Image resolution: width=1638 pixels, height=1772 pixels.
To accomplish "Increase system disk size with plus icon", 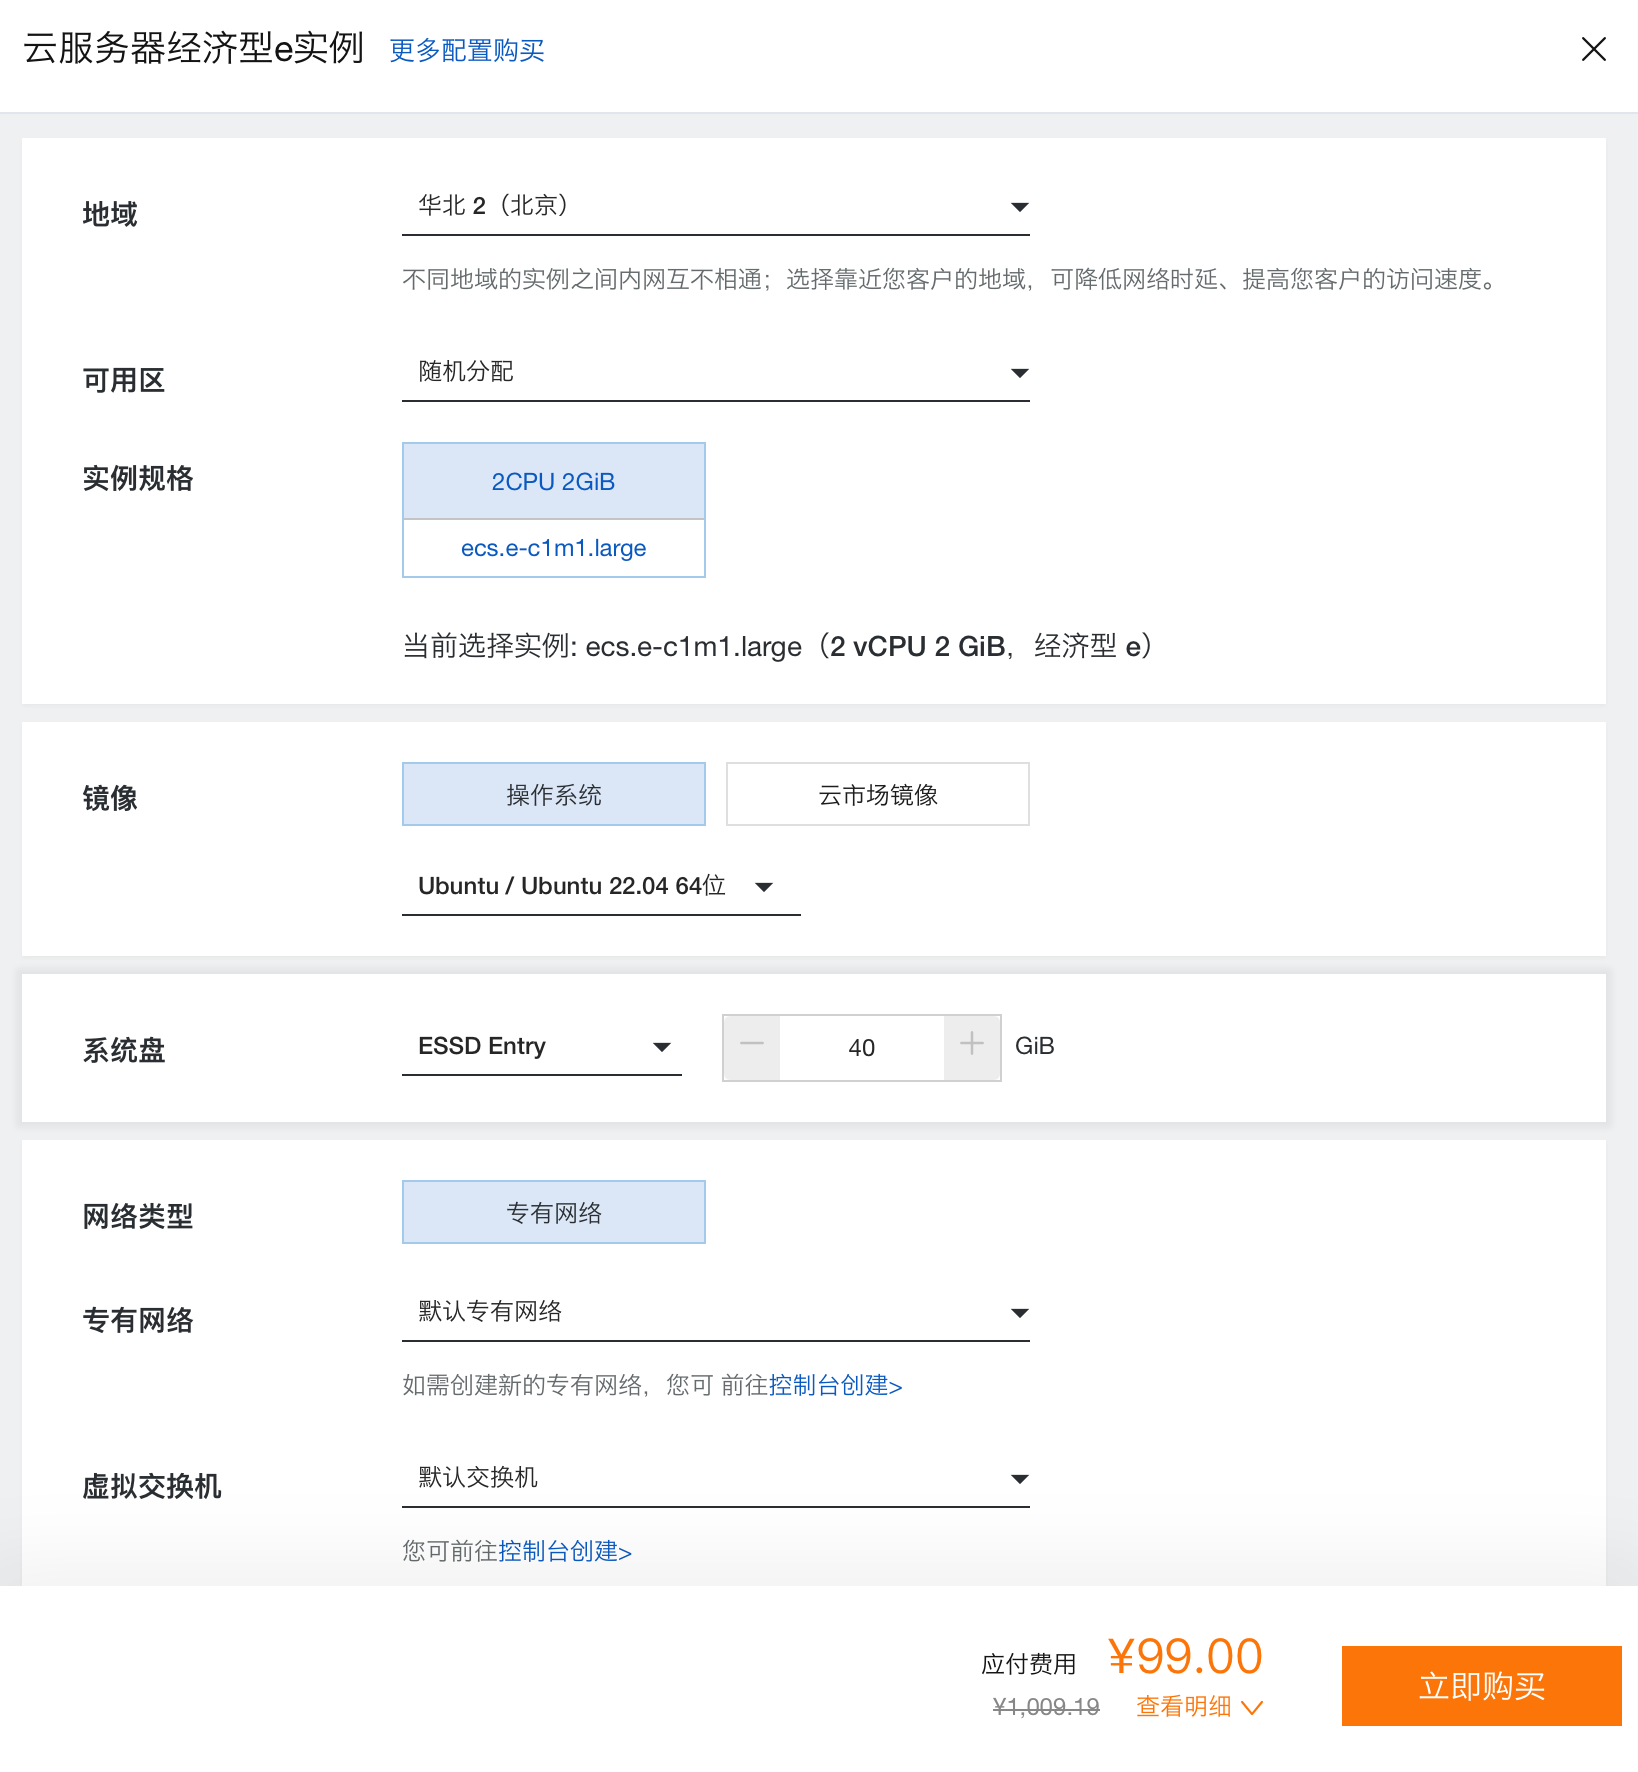I will (972, 1047).
